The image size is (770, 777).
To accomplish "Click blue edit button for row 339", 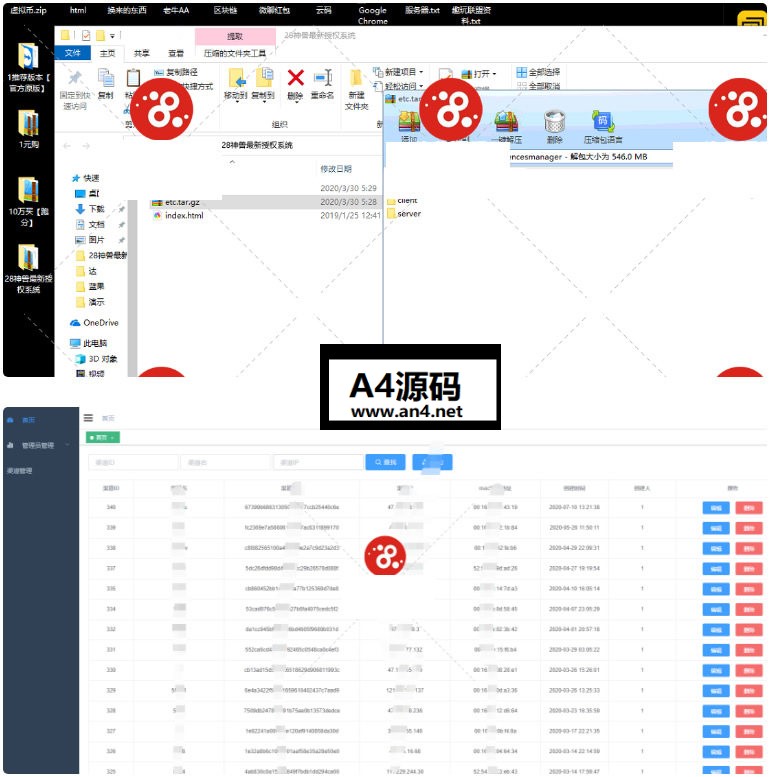I will pos(716,527).
